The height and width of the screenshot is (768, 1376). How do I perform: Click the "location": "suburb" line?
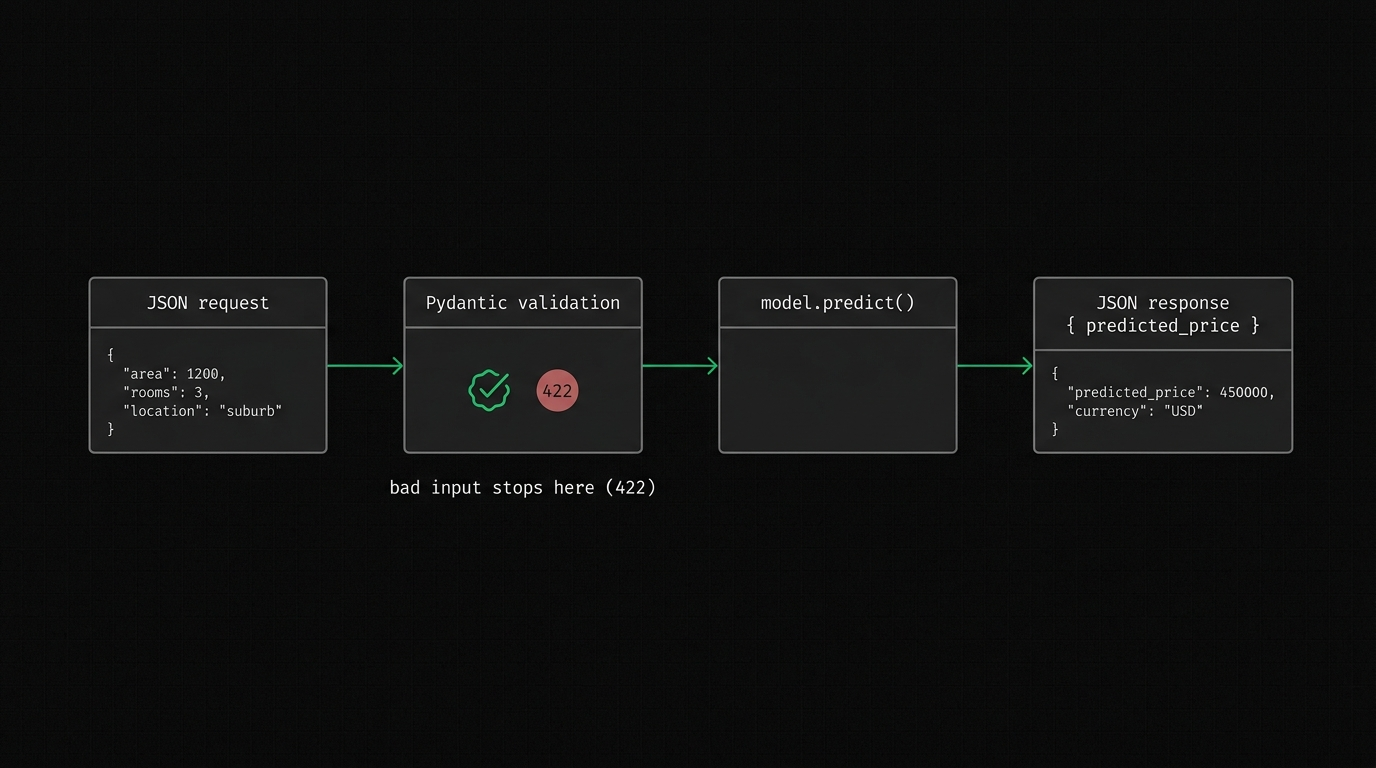(203, 410)
